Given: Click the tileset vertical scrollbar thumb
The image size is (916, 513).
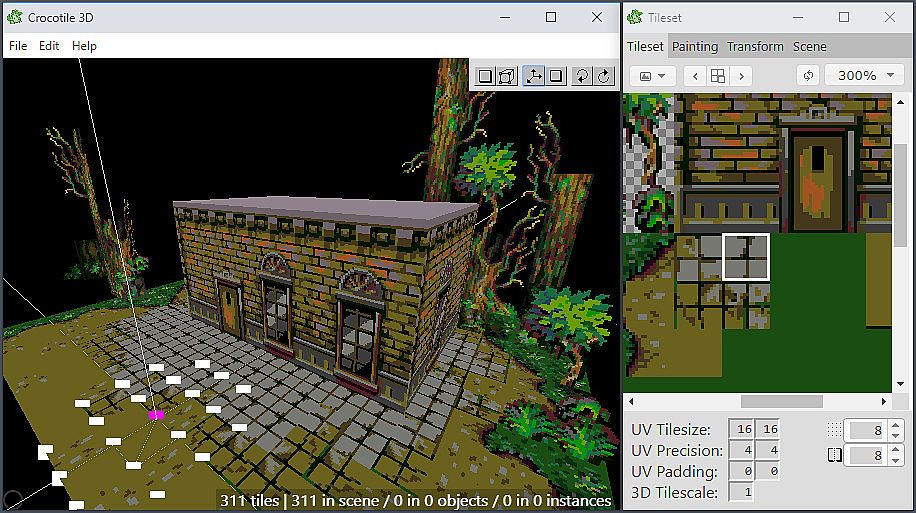Looking at the screenshot, I should 900,195.
